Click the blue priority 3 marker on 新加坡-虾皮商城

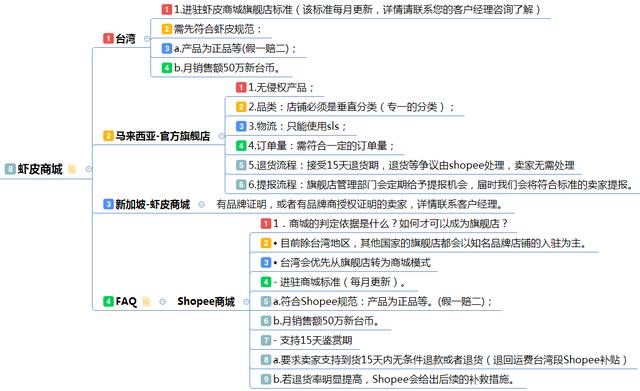(108, 204)
